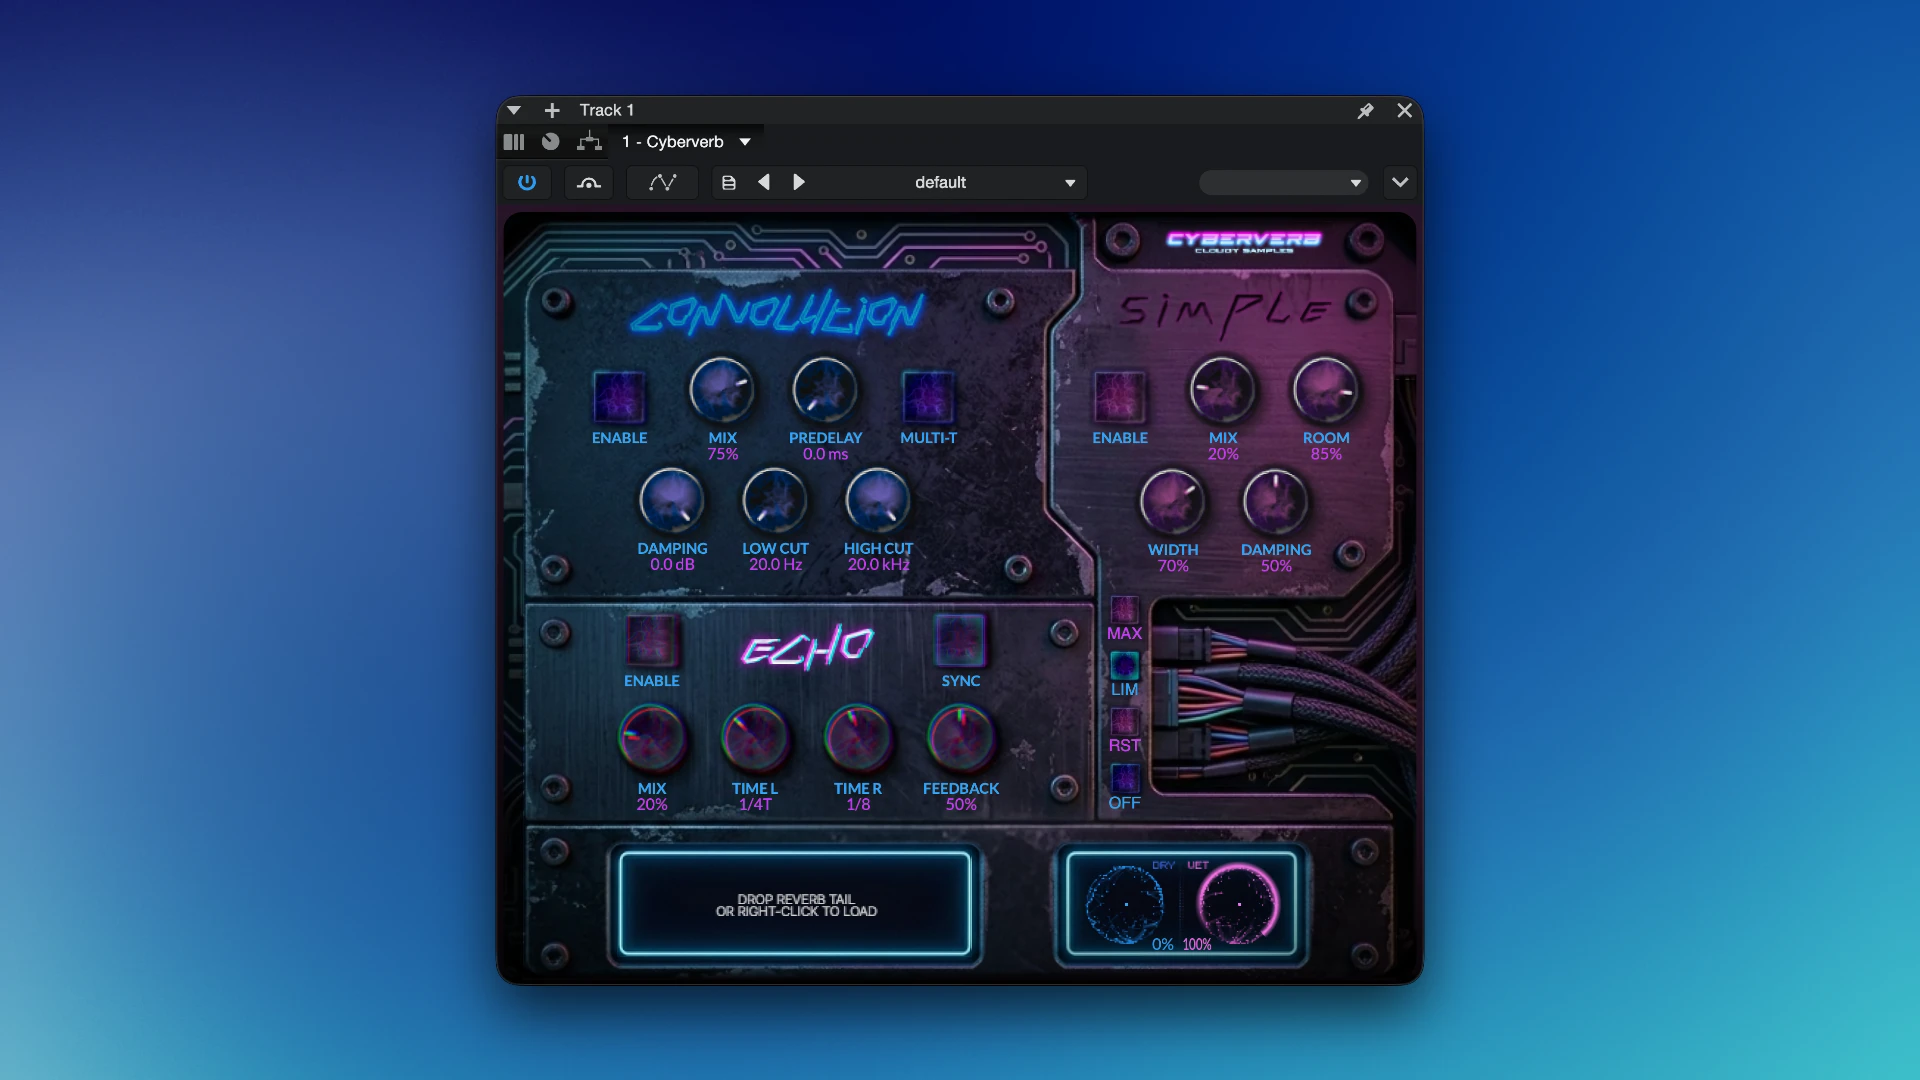Click the FEEDBACK knob
1920x1080 pixels.
961,738
